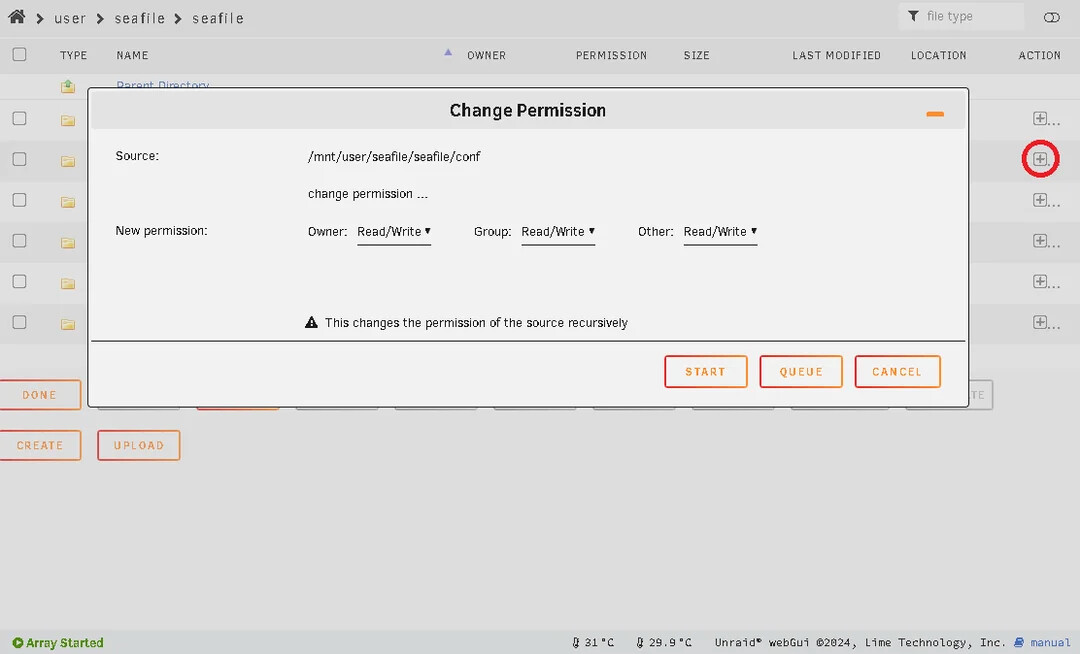Click the first row's folder icon
Screen dimensions: 1080x654
point(68,120)
